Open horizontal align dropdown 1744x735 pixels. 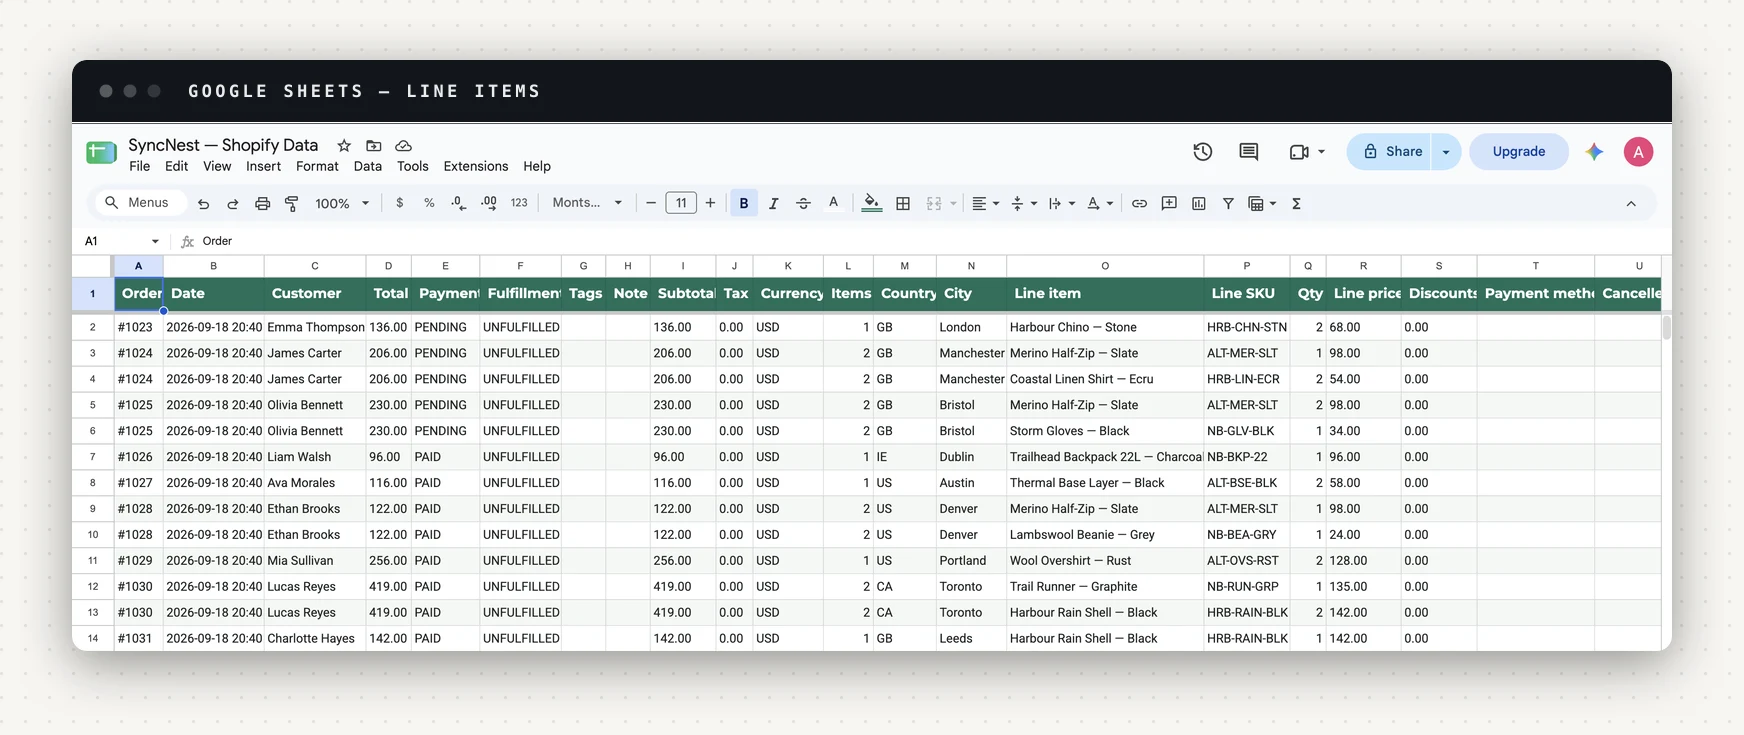985,203
